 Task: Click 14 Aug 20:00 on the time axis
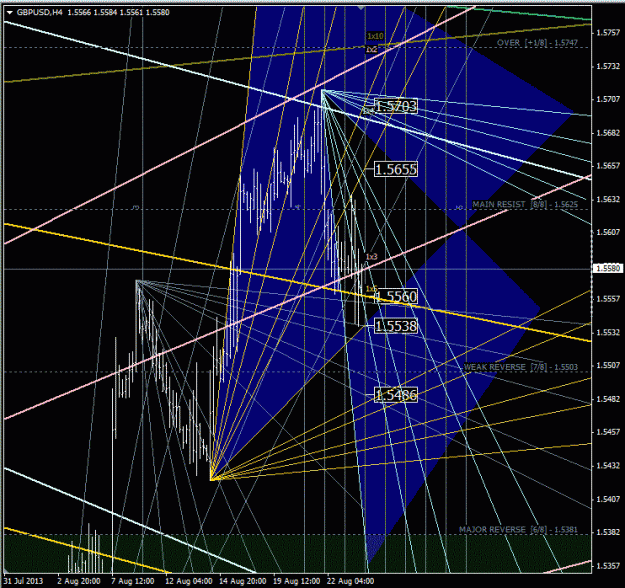(242, 581)
